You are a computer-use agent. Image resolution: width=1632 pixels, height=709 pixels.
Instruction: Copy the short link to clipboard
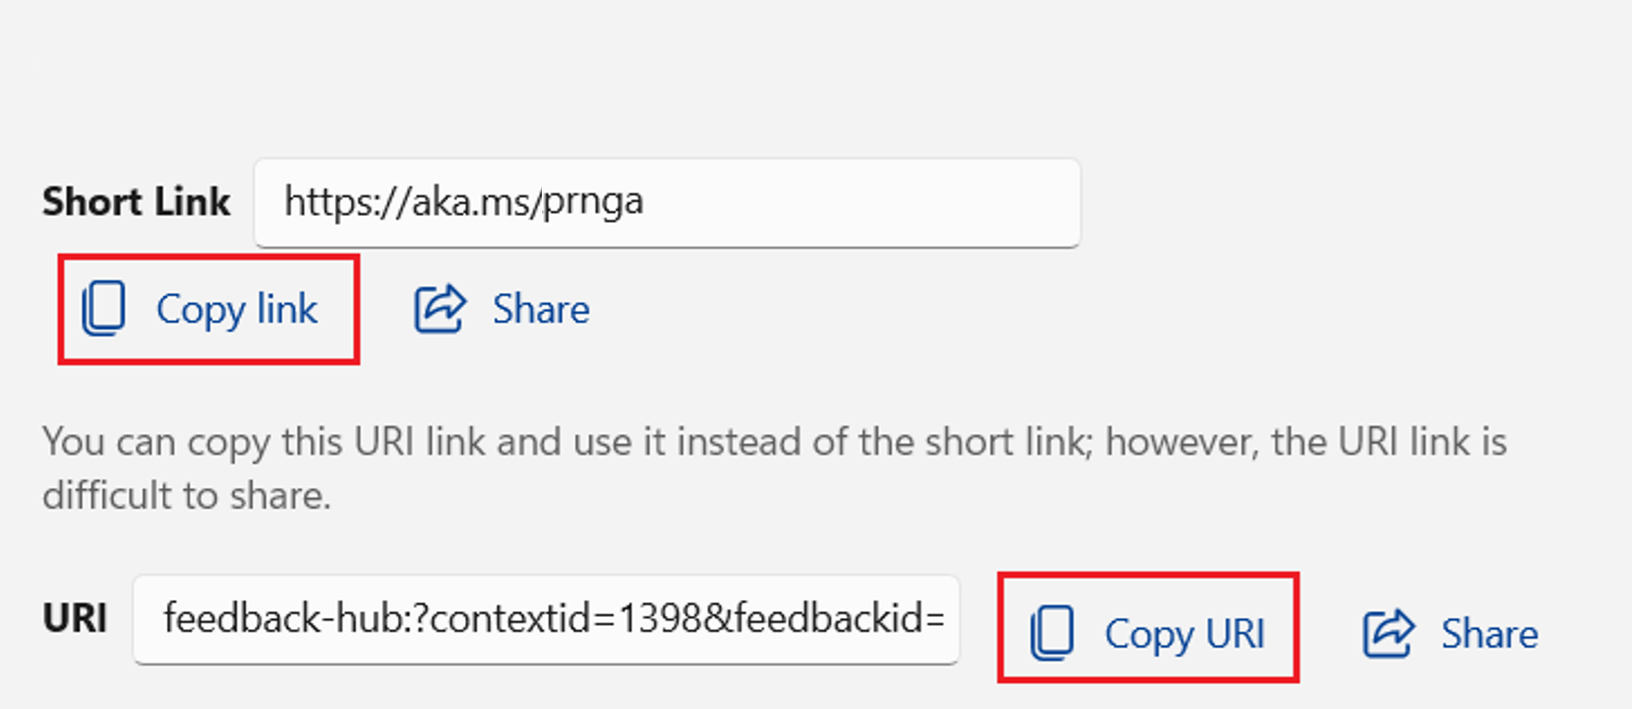pos(209,309)
